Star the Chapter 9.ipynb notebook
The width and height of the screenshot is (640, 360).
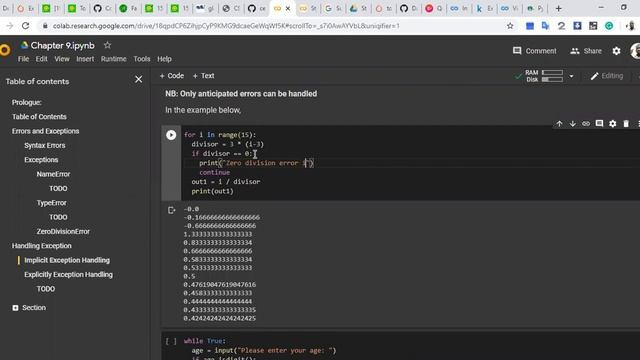[107, 45]
